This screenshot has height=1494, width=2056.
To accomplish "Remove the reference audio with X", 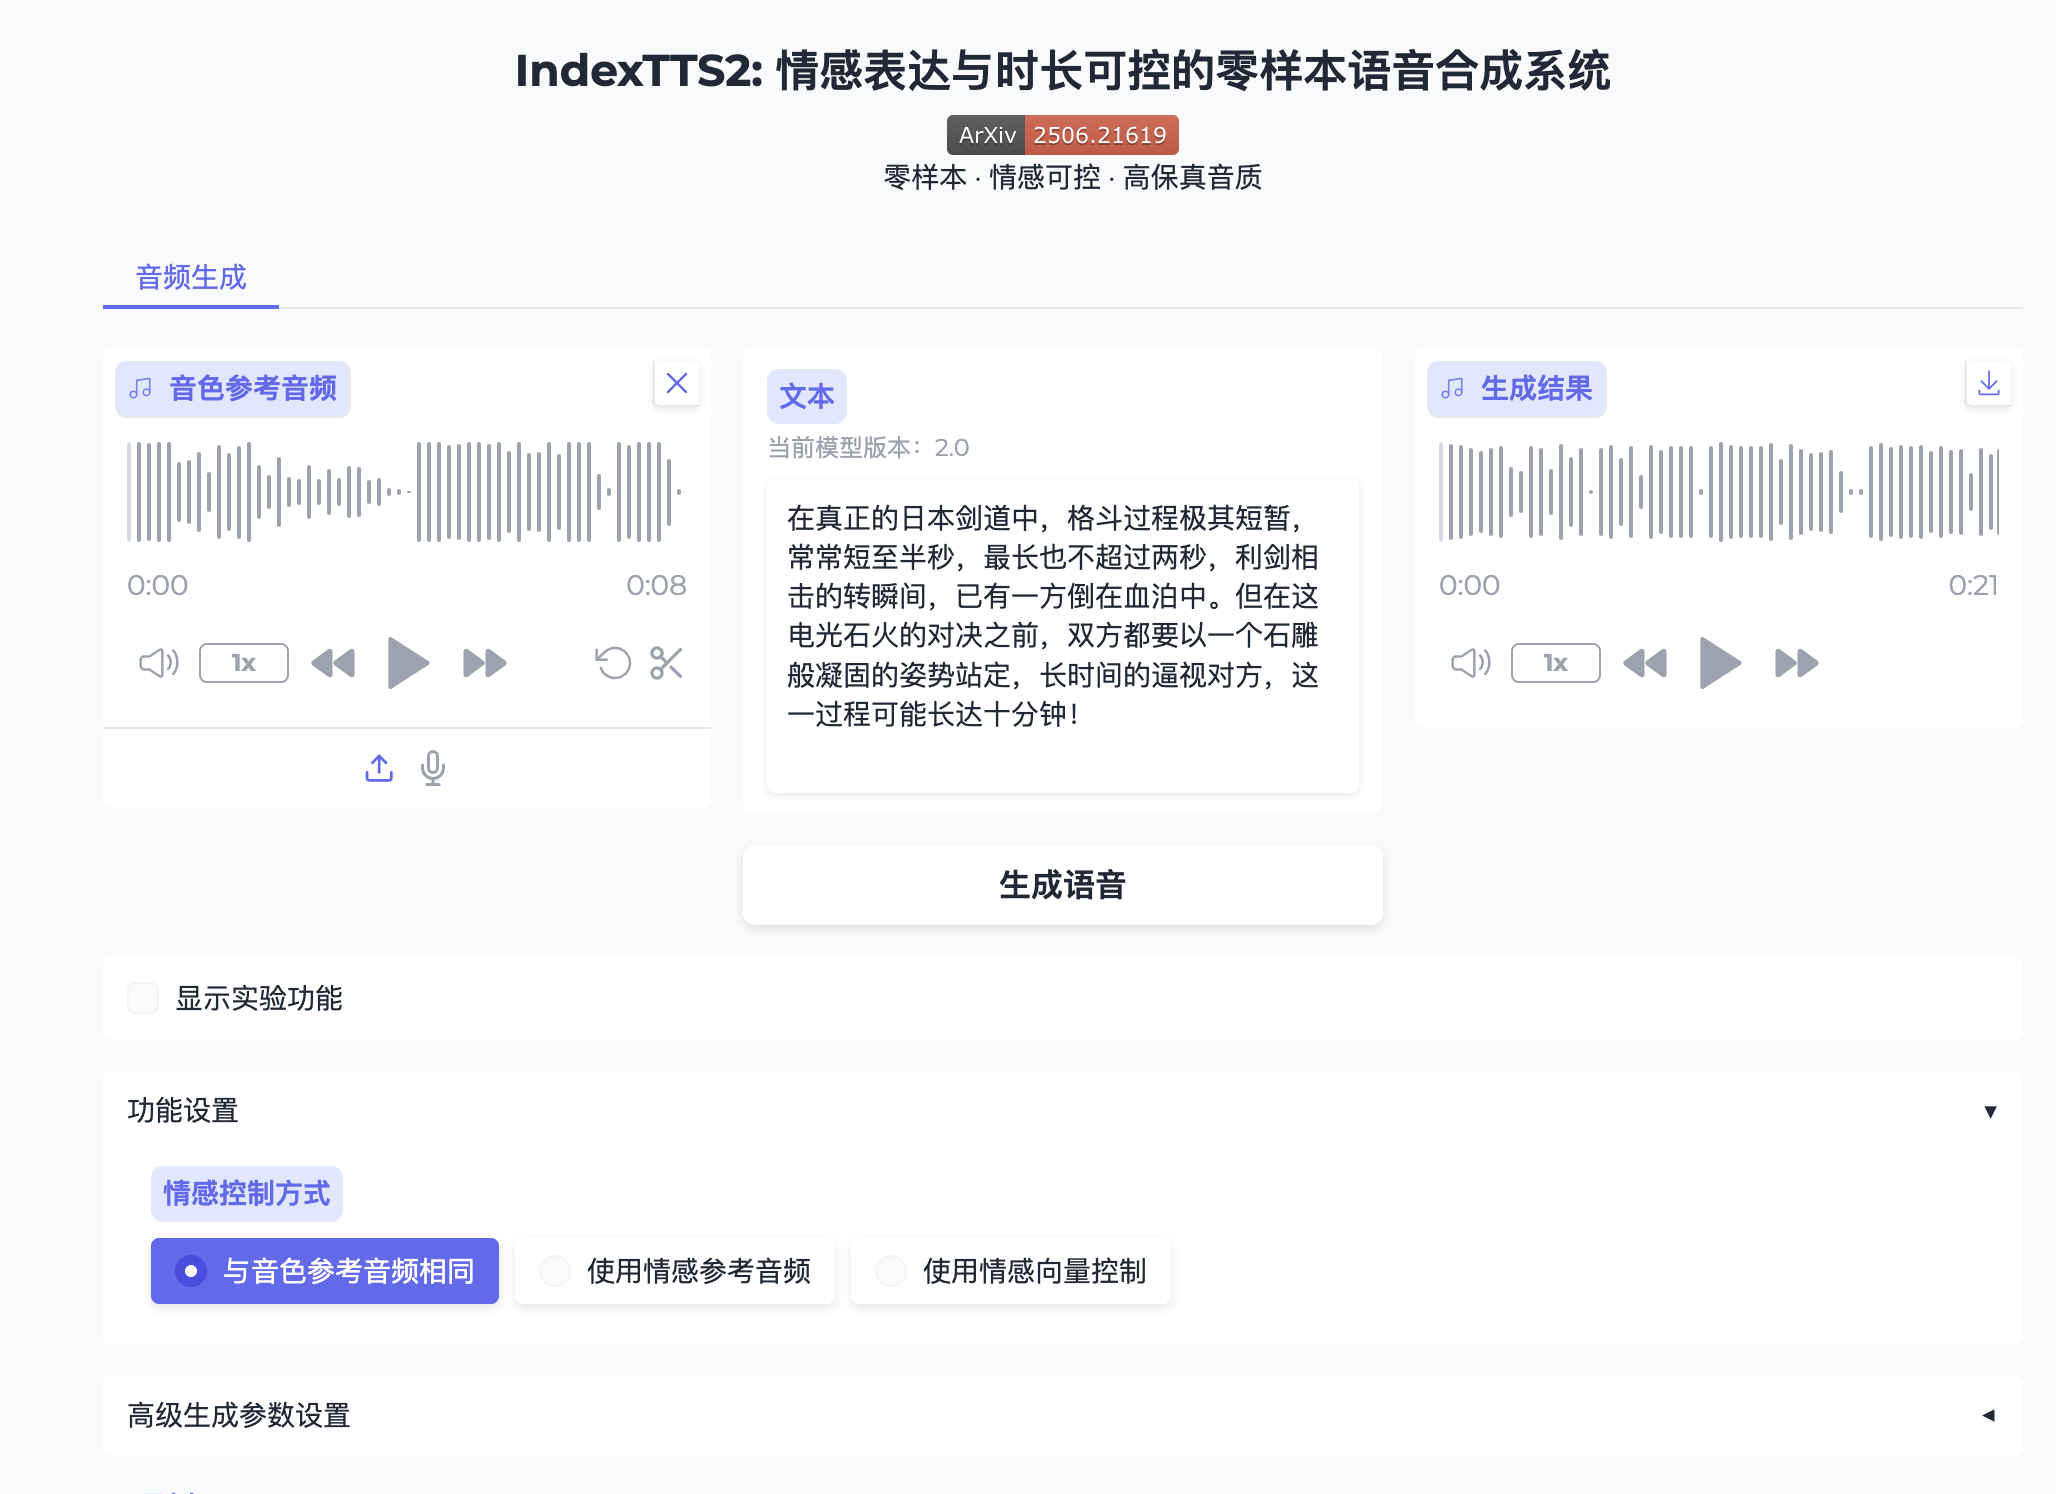I will (677, 384).
